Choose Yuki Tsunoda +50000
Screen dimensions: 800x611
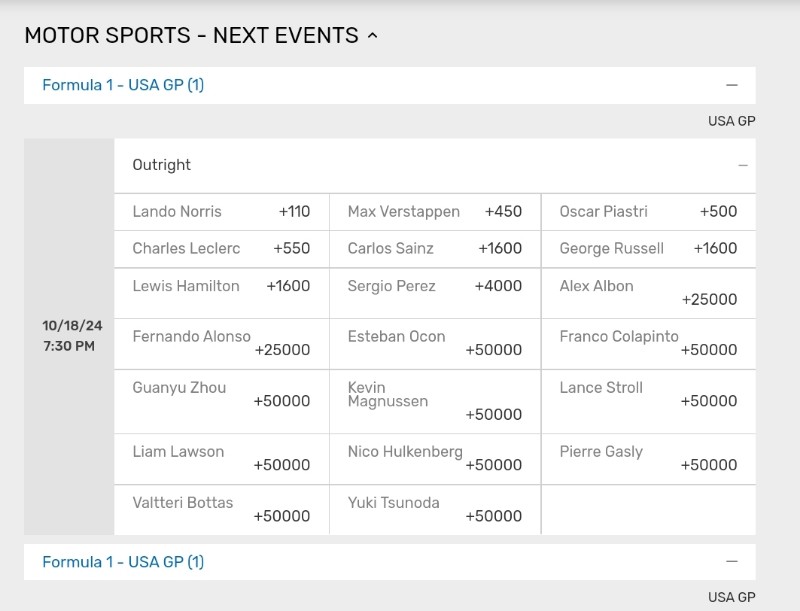(435, 510)
